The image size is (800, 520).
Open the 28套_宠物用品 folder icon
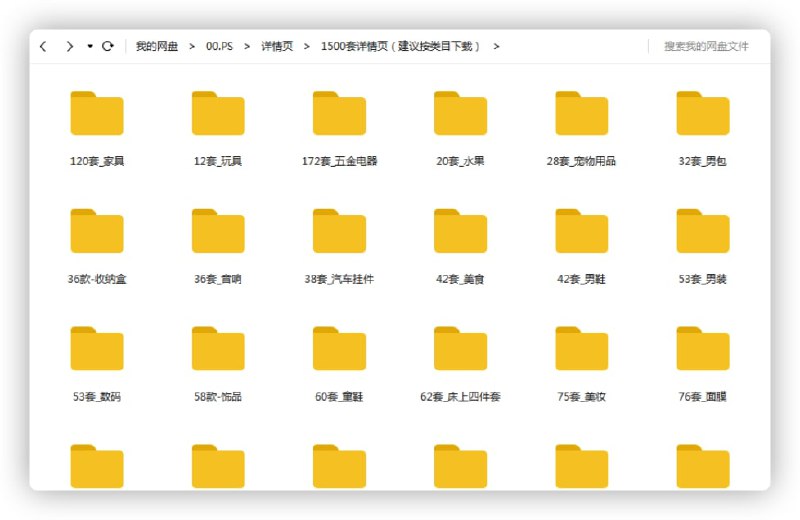pyautogui.click(x=582, y=113)
